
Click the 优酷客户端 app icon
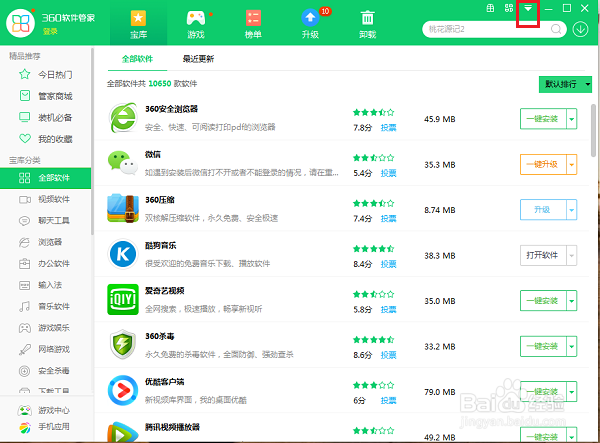pyautogui.click(x=122, y=390)
